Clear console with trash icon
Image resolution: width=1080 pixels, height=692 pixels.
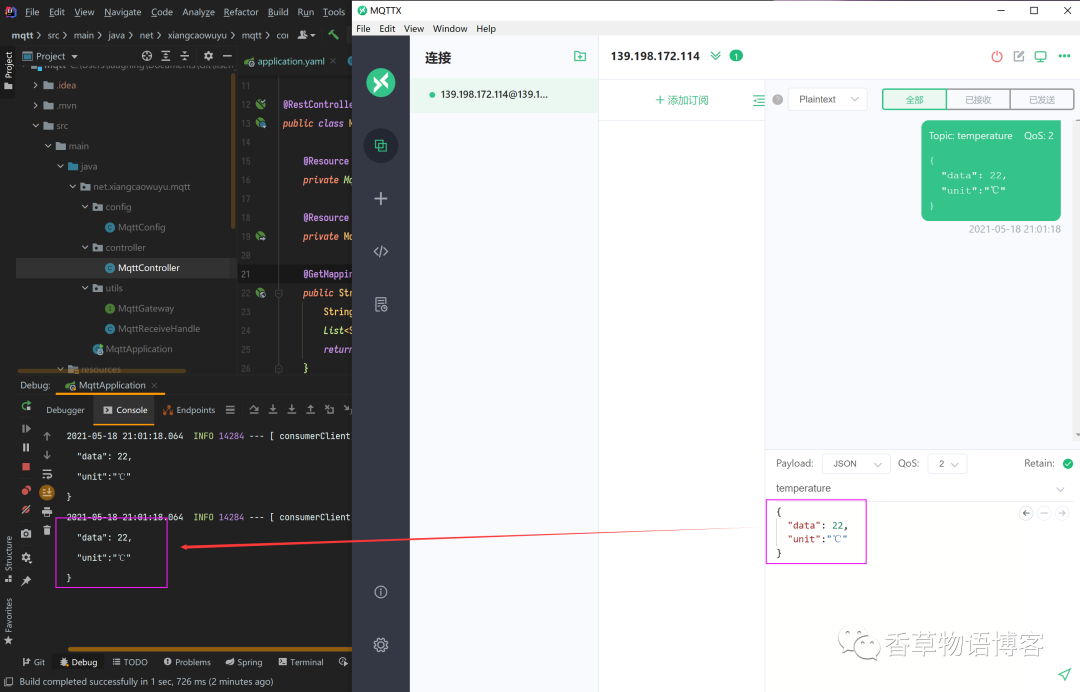pyautogui.click(x=47, y=530)
